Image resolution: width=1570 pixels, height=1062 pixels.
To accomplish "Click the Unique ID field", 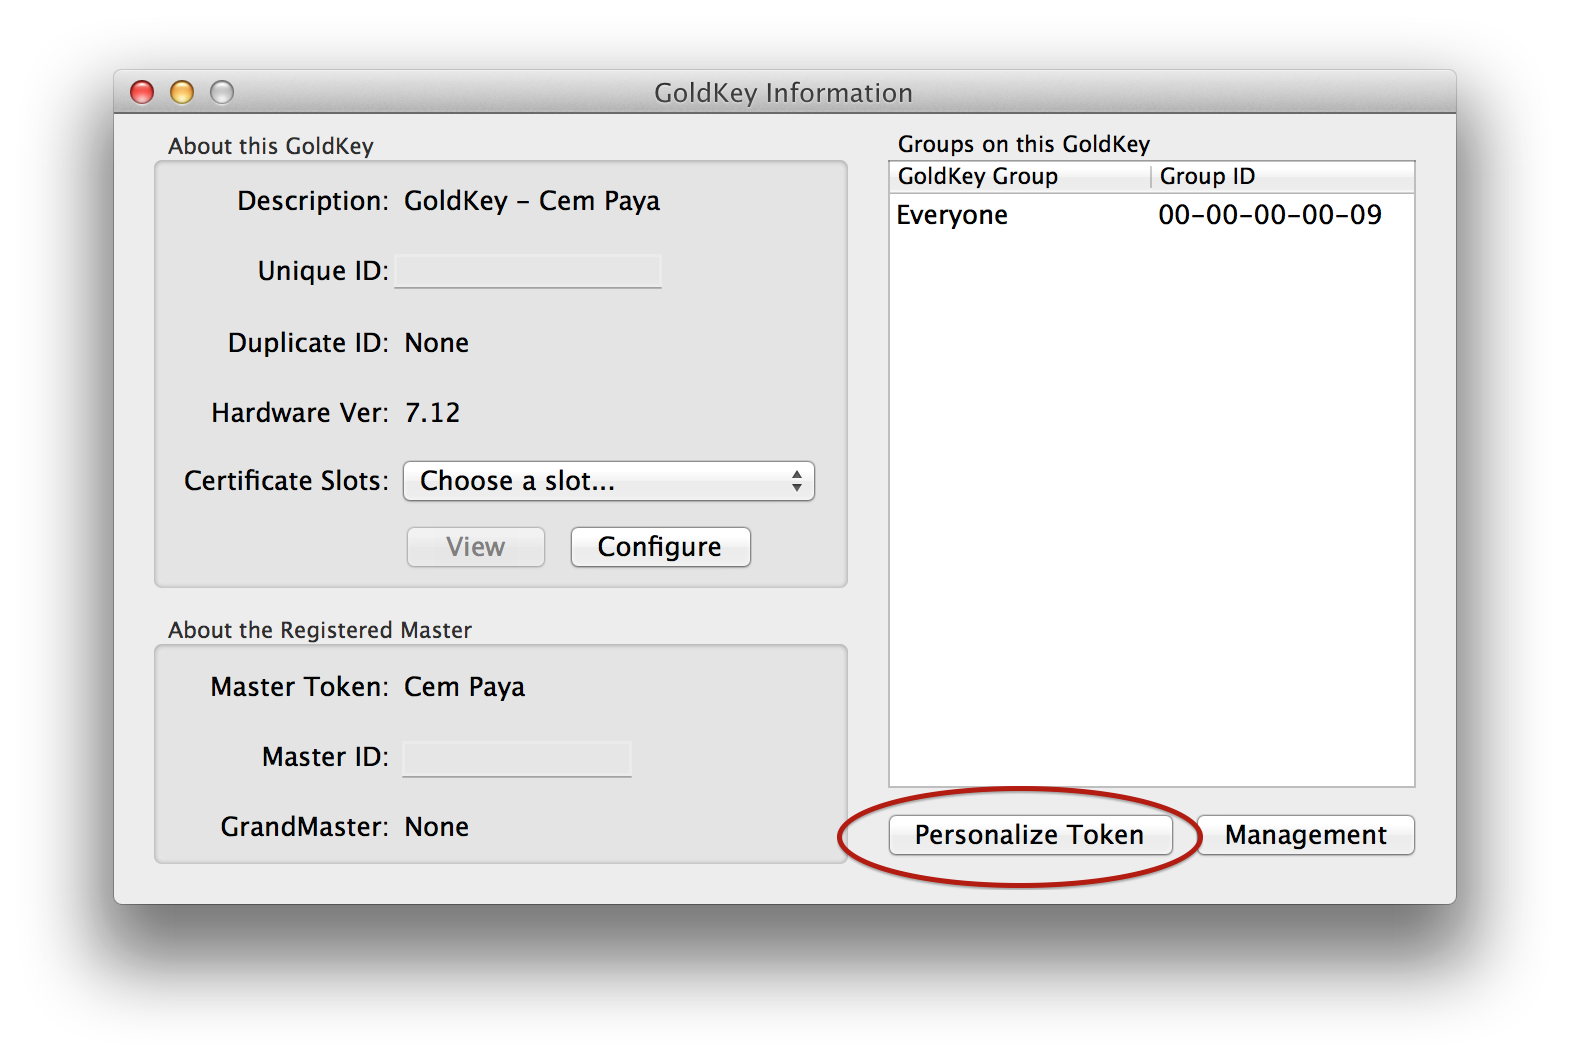I will click(528, 271).
